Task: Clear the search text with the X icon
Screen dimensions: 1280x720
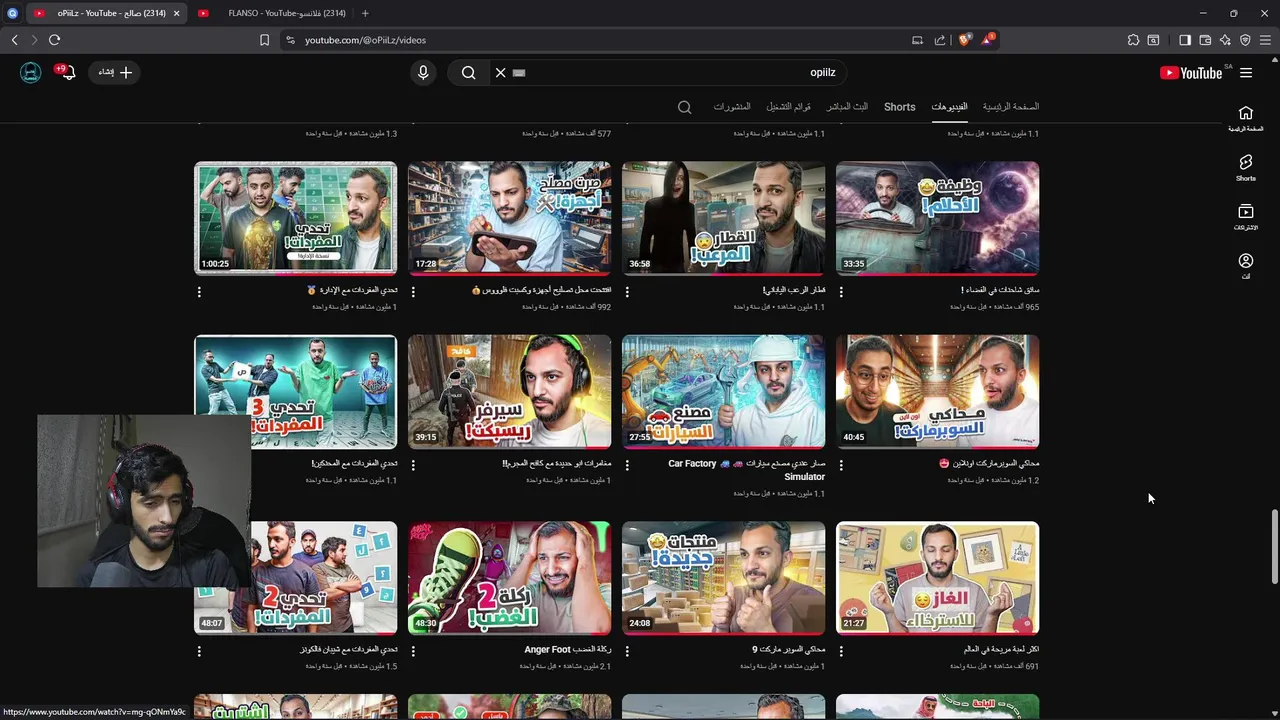Action: click(x=500, y=72)
